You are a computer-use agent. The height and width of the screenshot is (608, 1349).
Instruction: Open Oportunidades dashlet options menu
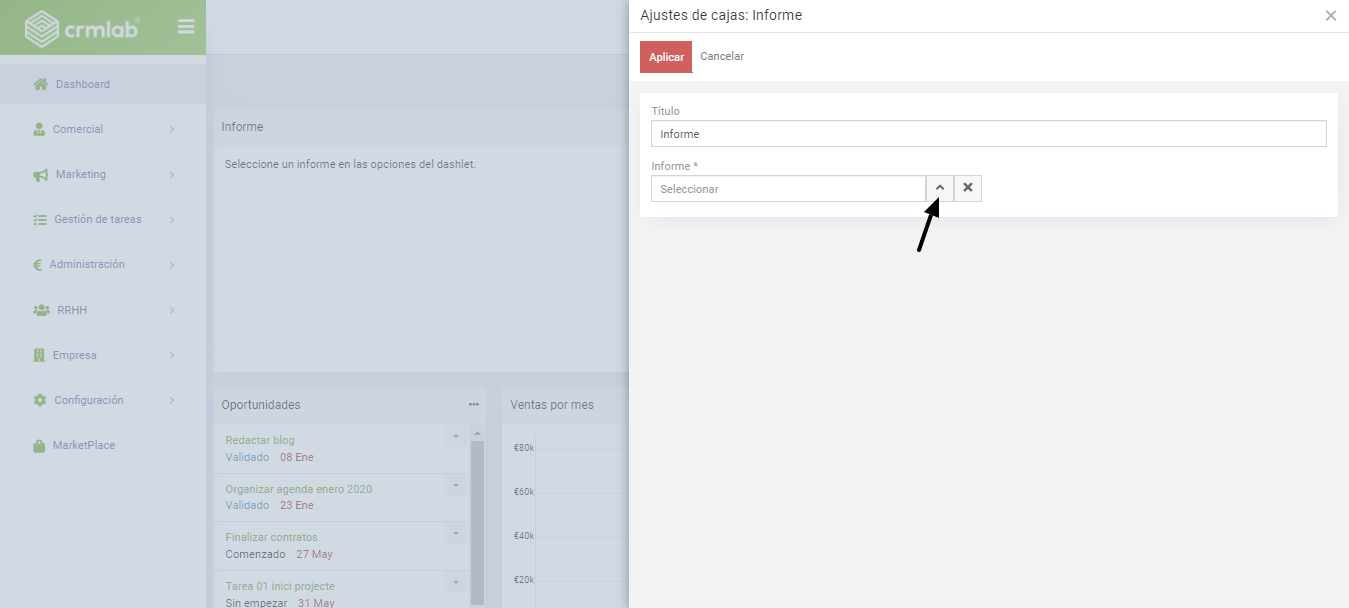pos(473,404)
